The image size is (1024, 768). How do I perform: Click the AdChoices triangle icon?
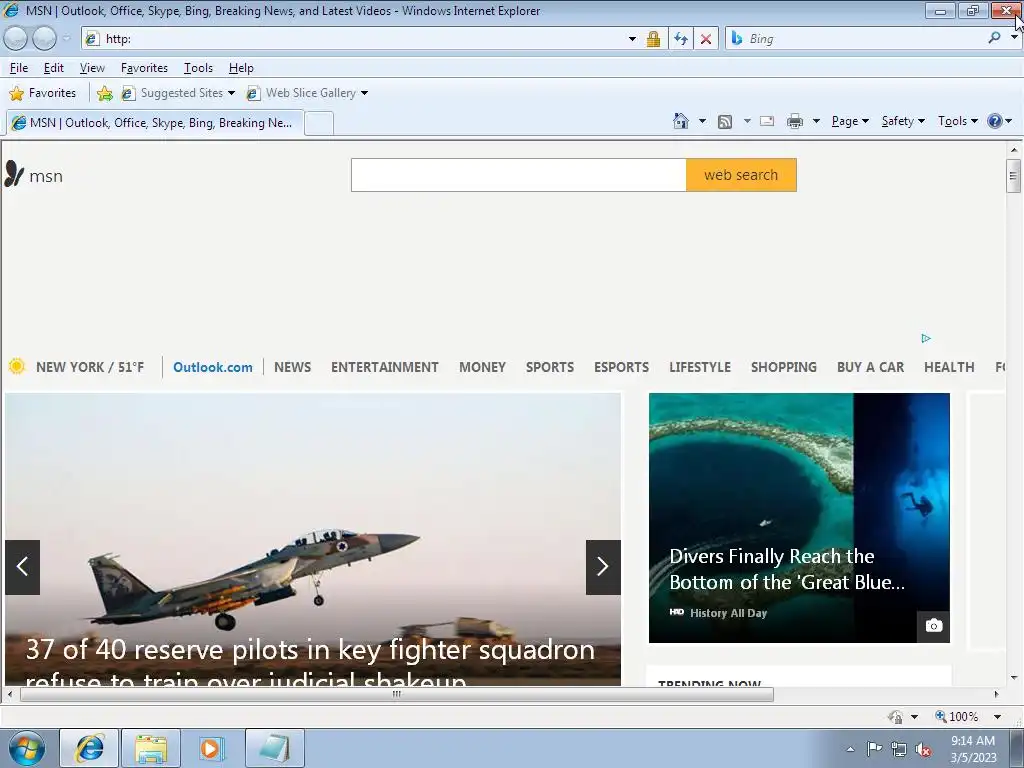(x=926, y=338)
